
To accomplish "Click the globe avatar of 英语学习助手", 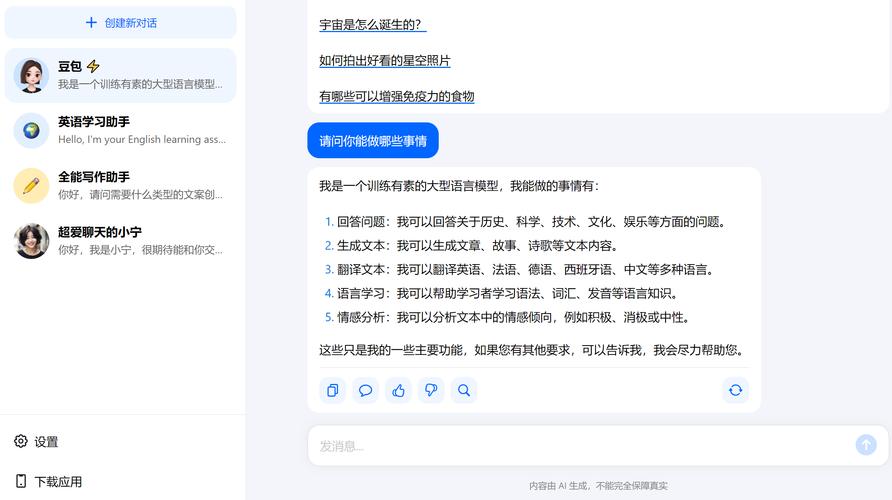I will (x=31, y=130).
